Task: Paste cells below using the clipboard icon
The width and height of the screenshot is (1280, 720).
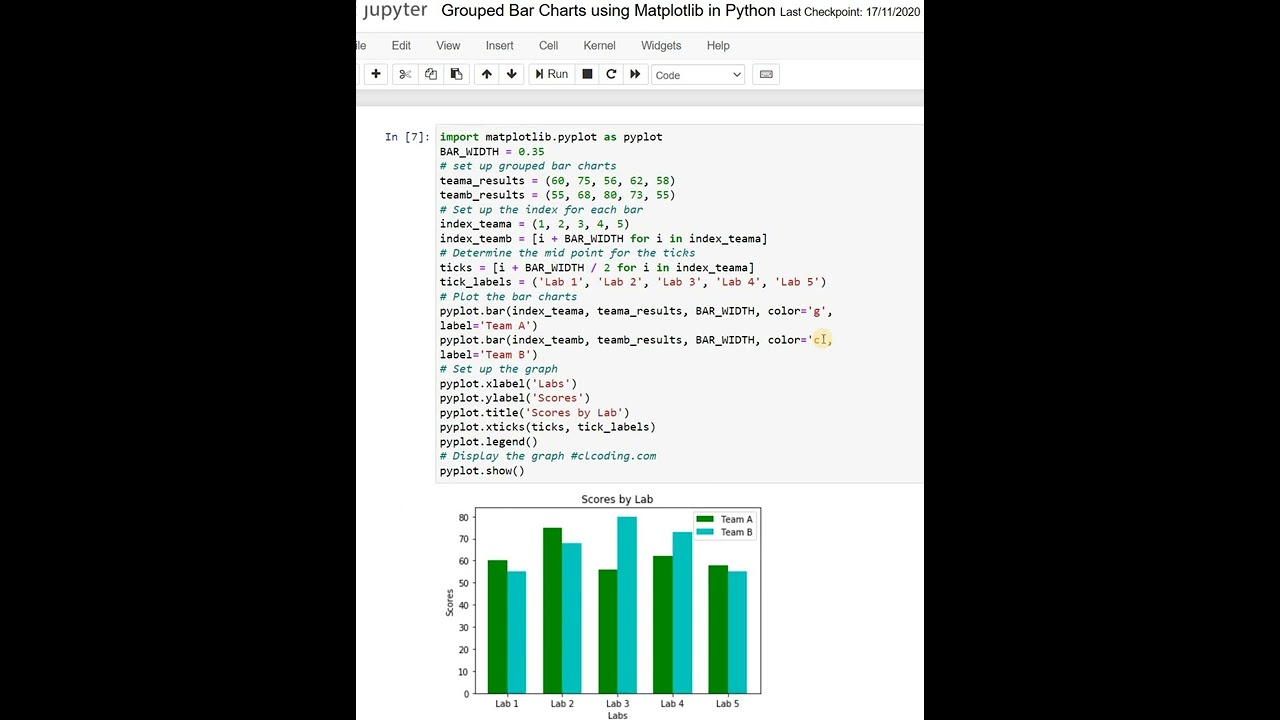Action: (456, 74)
